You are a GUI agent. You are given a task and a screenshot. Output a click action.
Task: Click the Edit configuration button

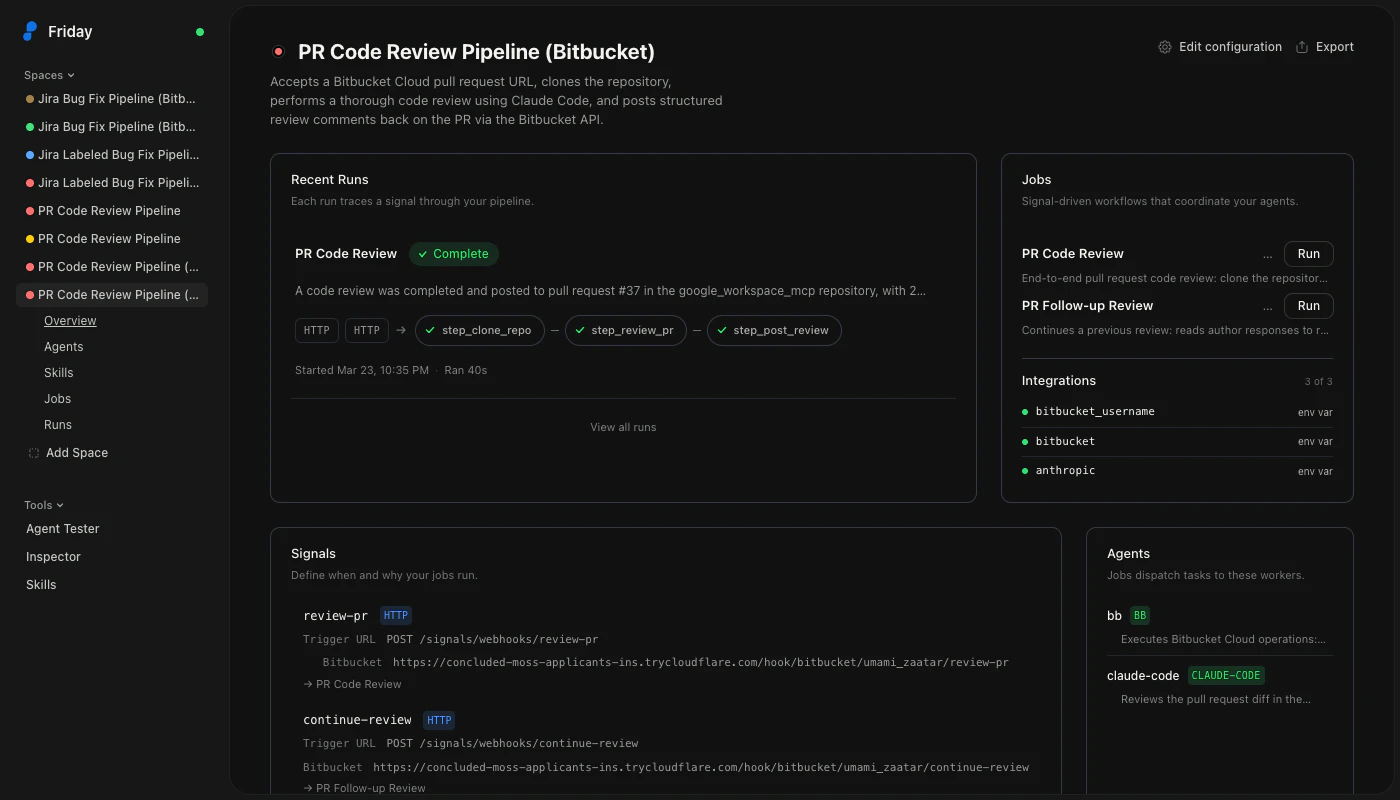pyautogui.click(x=1220, y=47)
